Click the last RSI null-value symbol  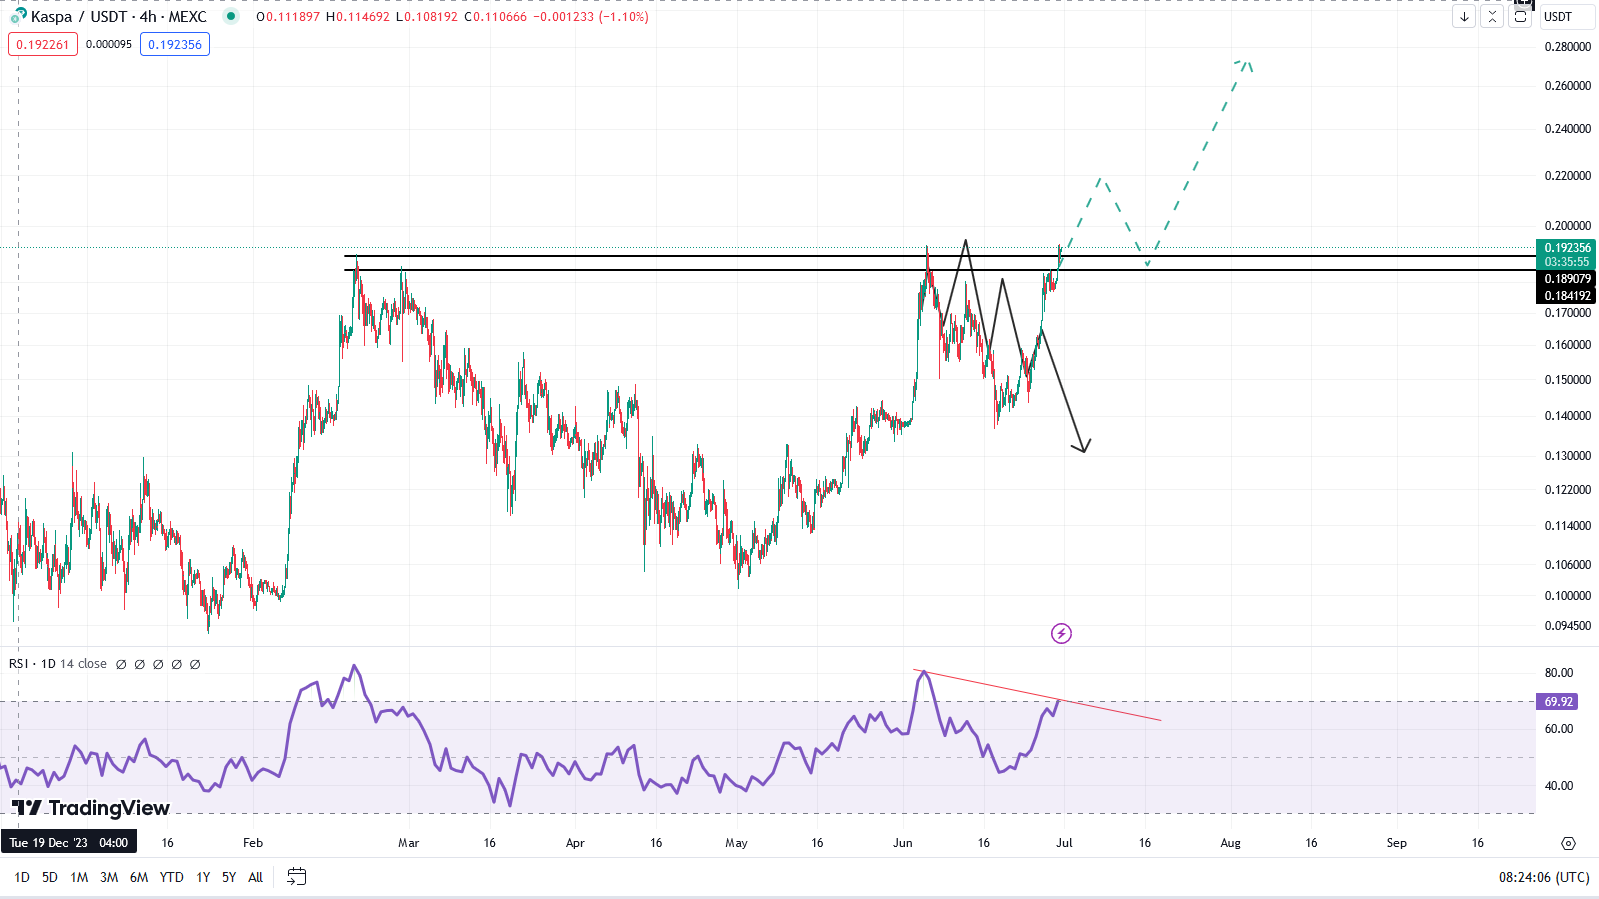[x=195, y=664]
